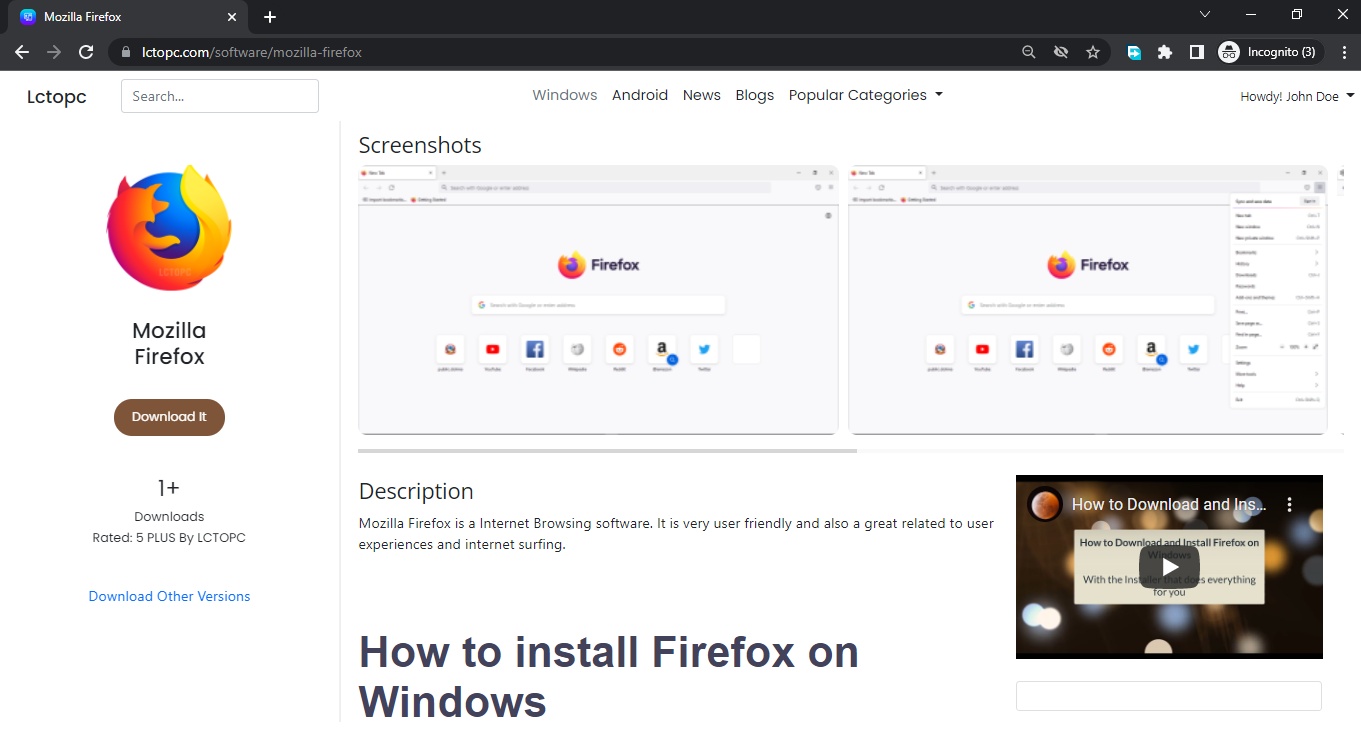Close the Mozilla Firefox tab
Image resolution: width=1361 pixels, height=733 pixels.
tap(232, 17)
